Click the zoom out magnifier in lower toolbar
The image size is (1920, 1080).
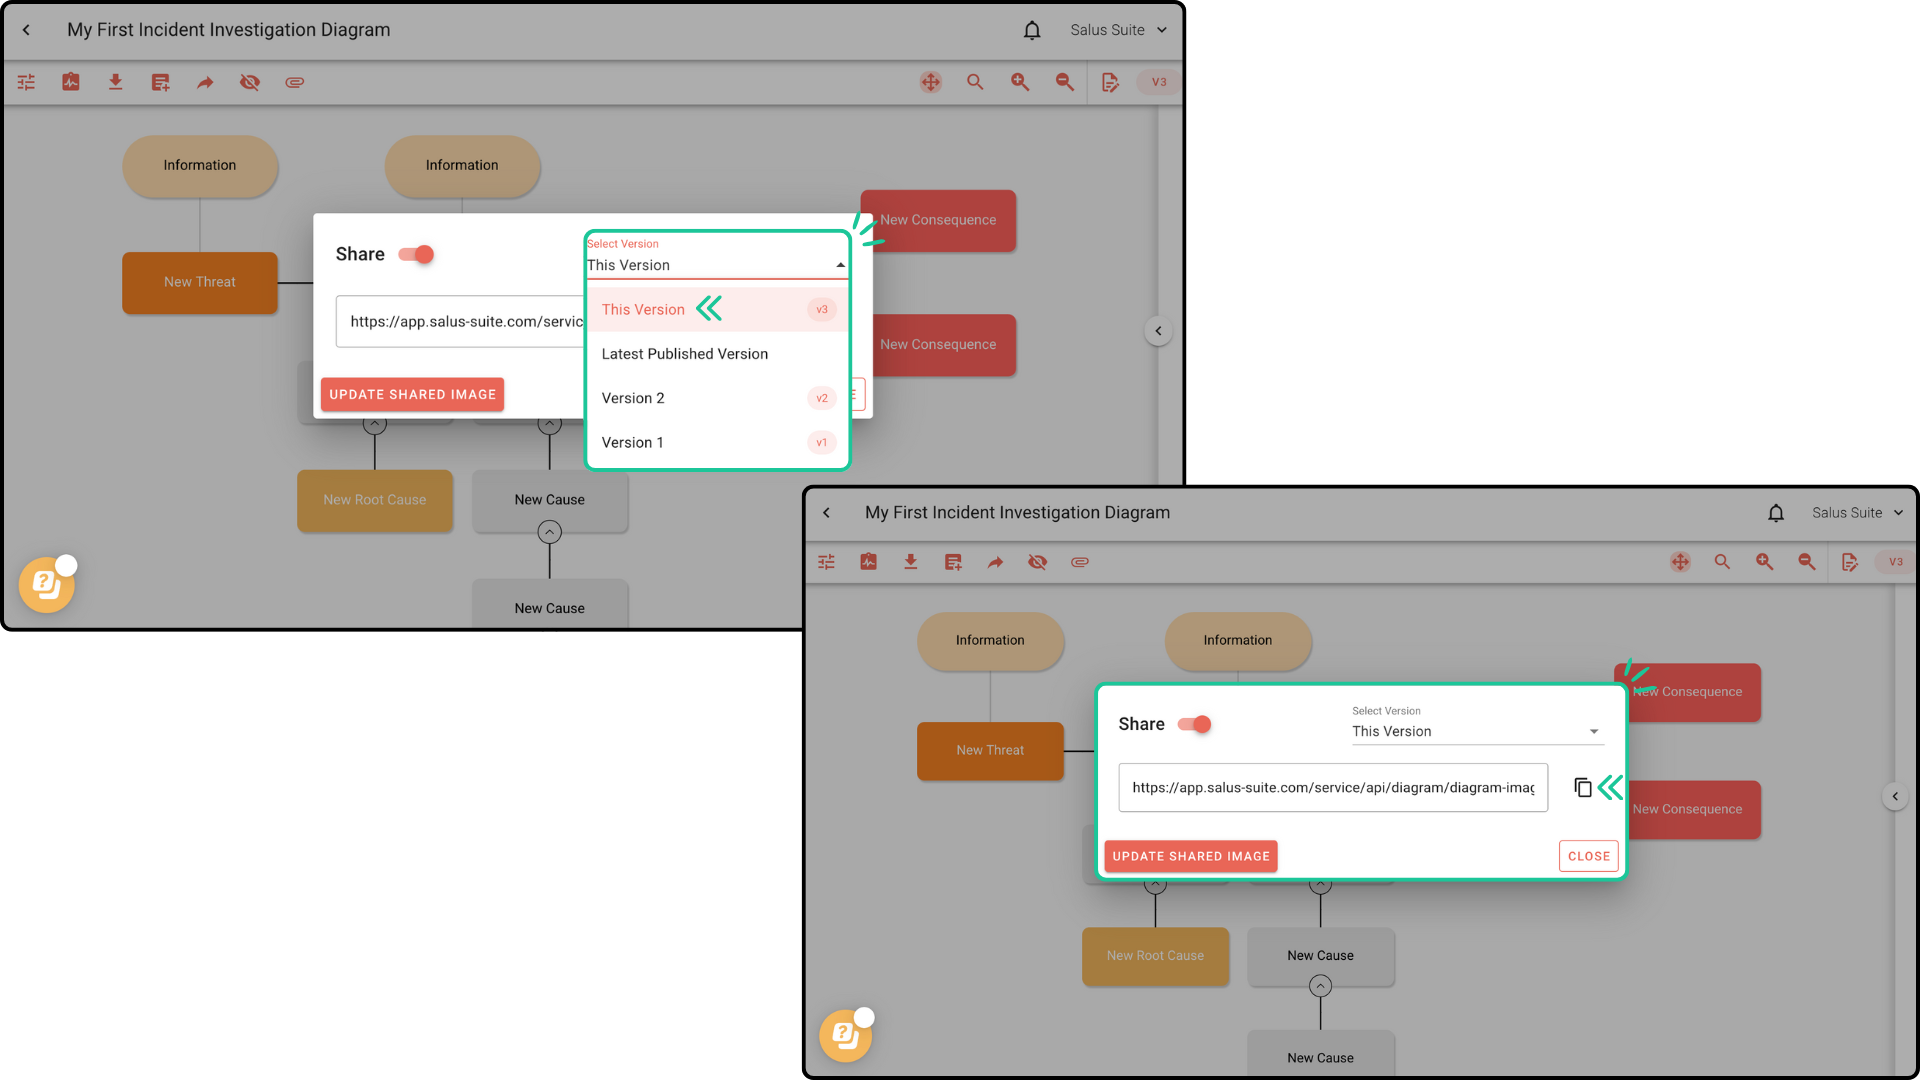click(x=1806, y=562)
